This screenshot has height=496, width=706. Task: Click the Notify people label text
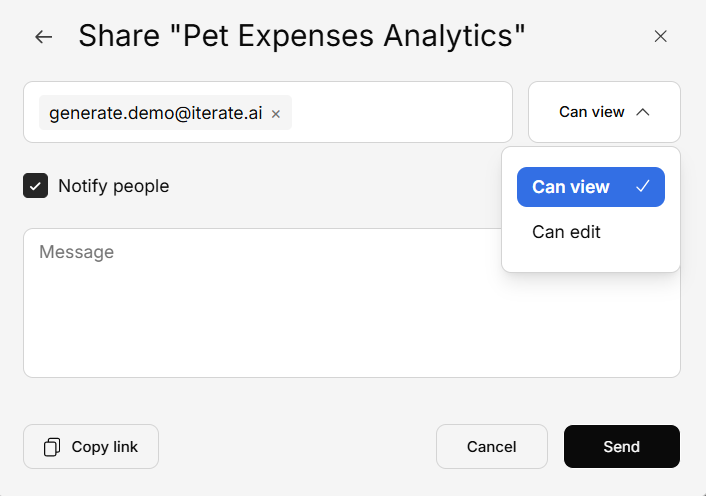pyautogui.click(x=113, y=186)
